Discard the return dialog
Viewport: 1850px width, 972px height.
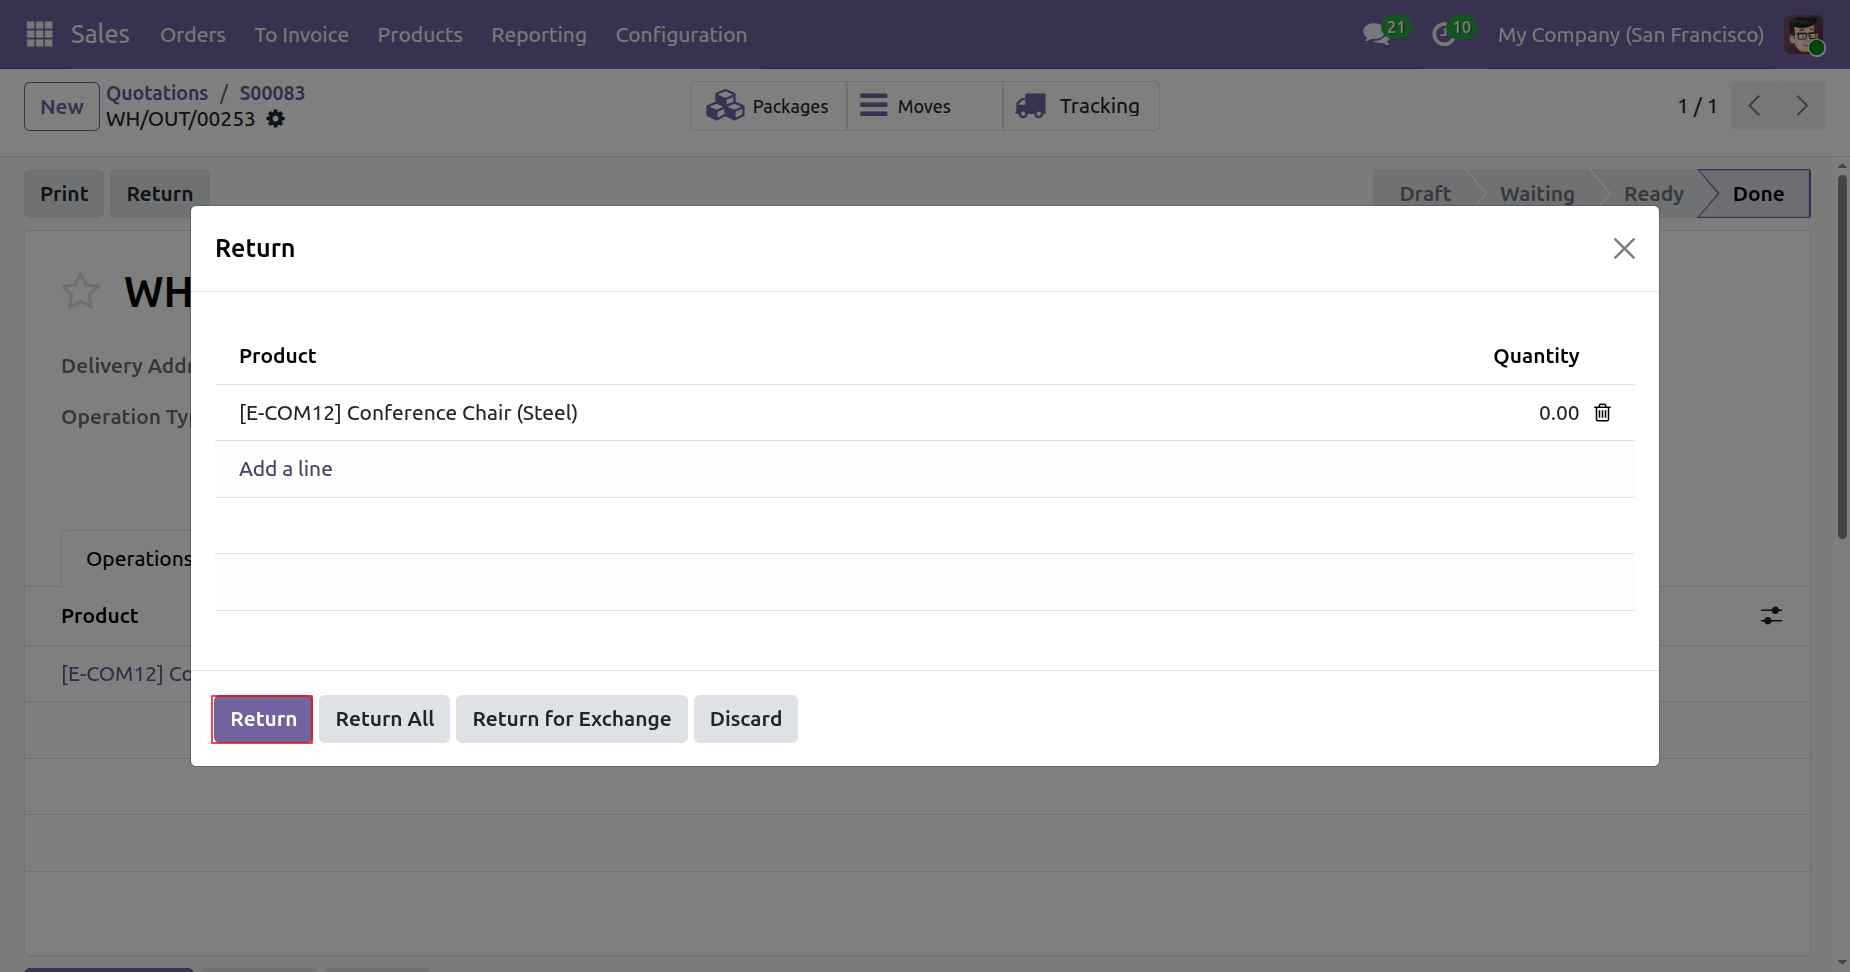746,719
